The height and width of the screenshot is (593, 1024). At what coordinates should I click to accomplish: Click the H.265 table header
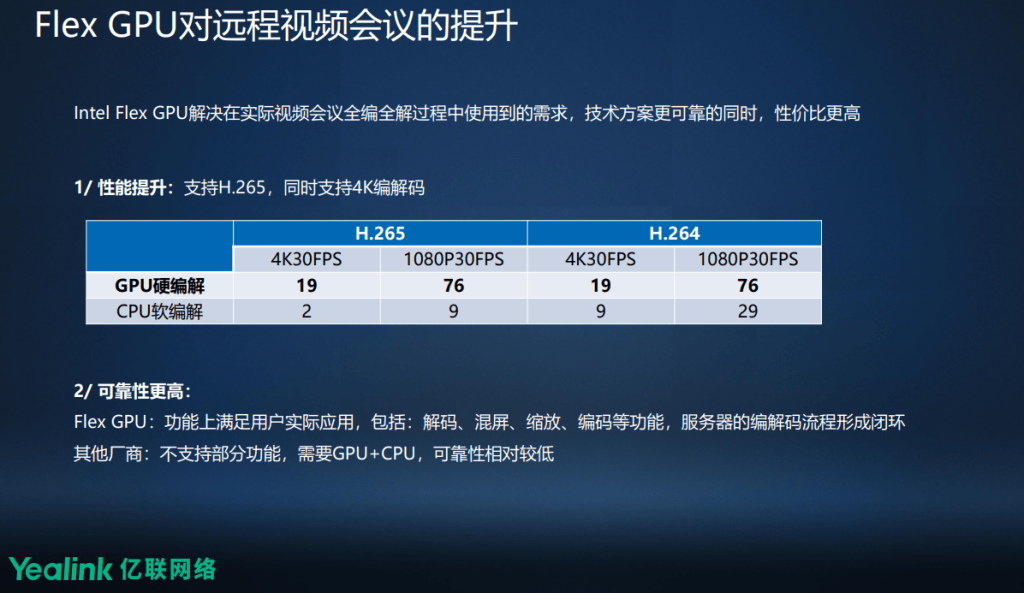point(380,232)
